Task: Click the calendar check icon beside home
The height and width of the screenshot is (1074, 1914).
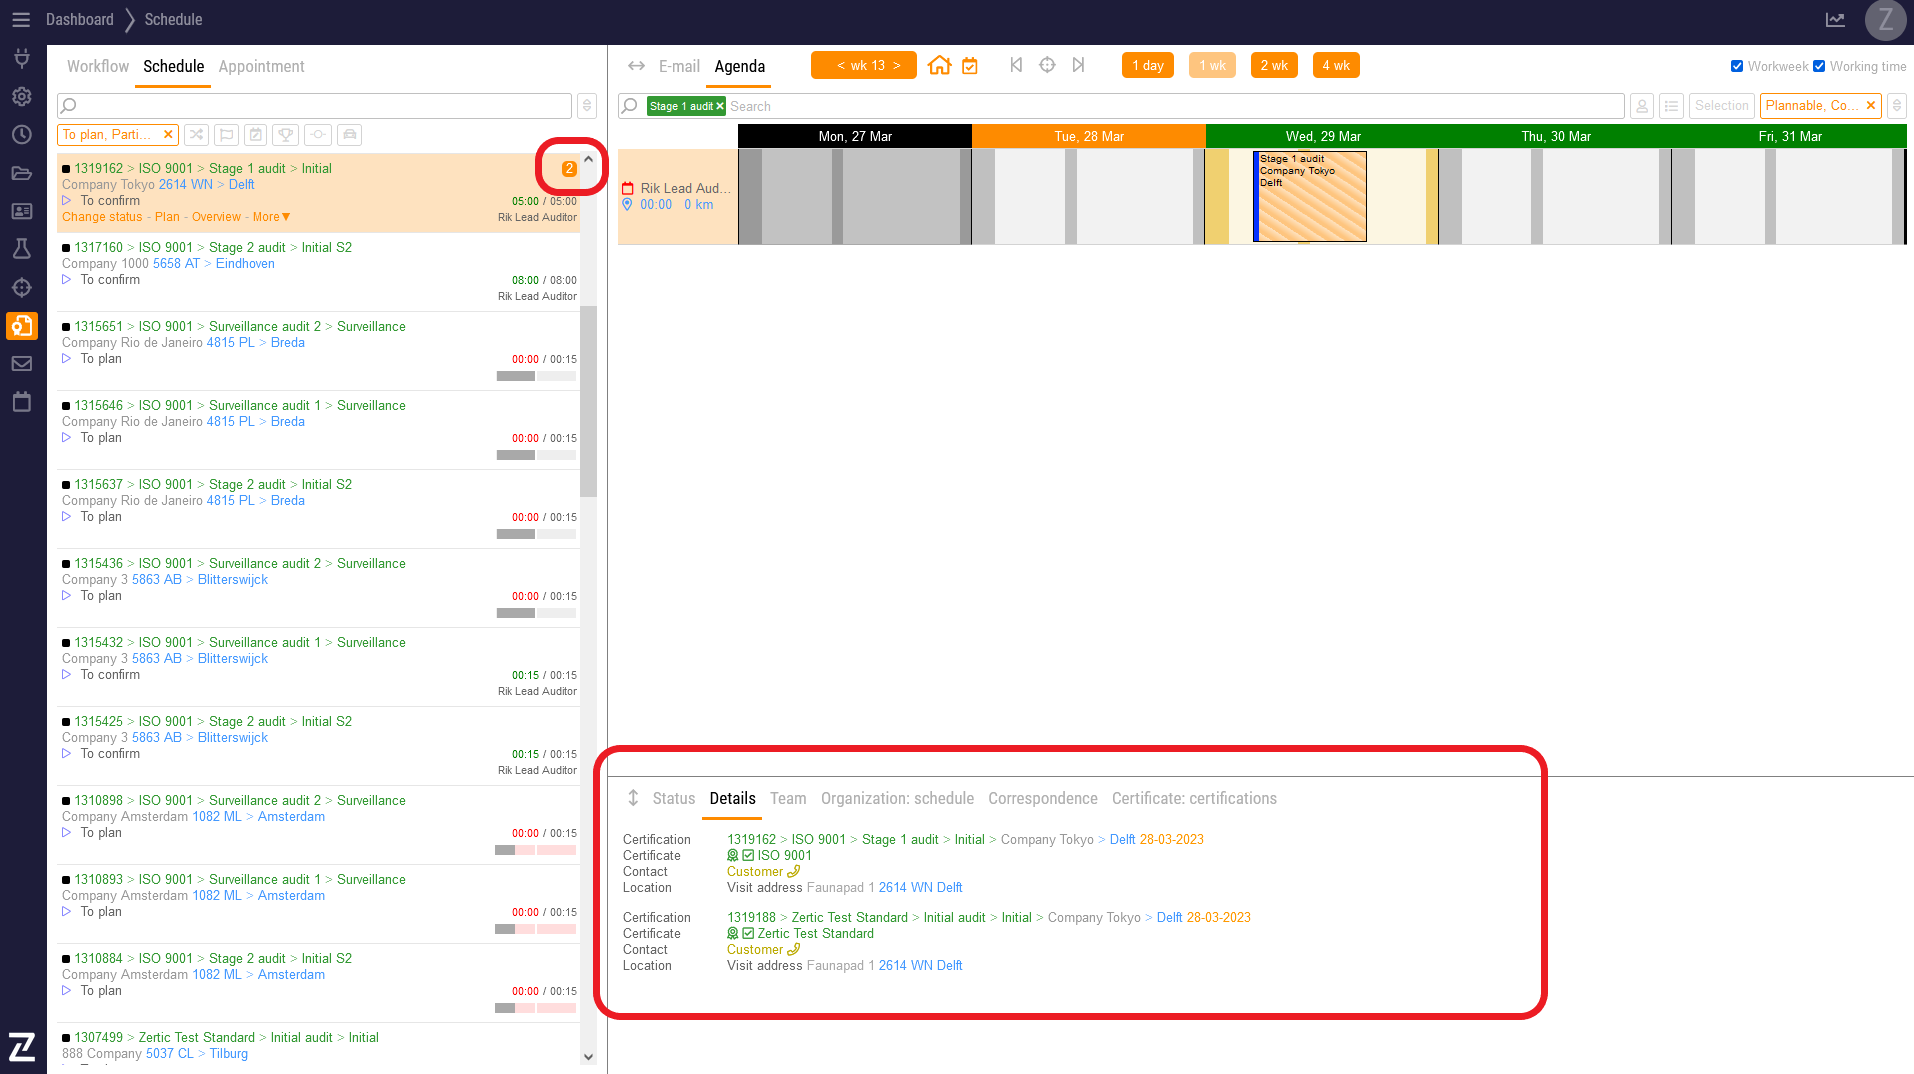Action: tap(969, 66)
